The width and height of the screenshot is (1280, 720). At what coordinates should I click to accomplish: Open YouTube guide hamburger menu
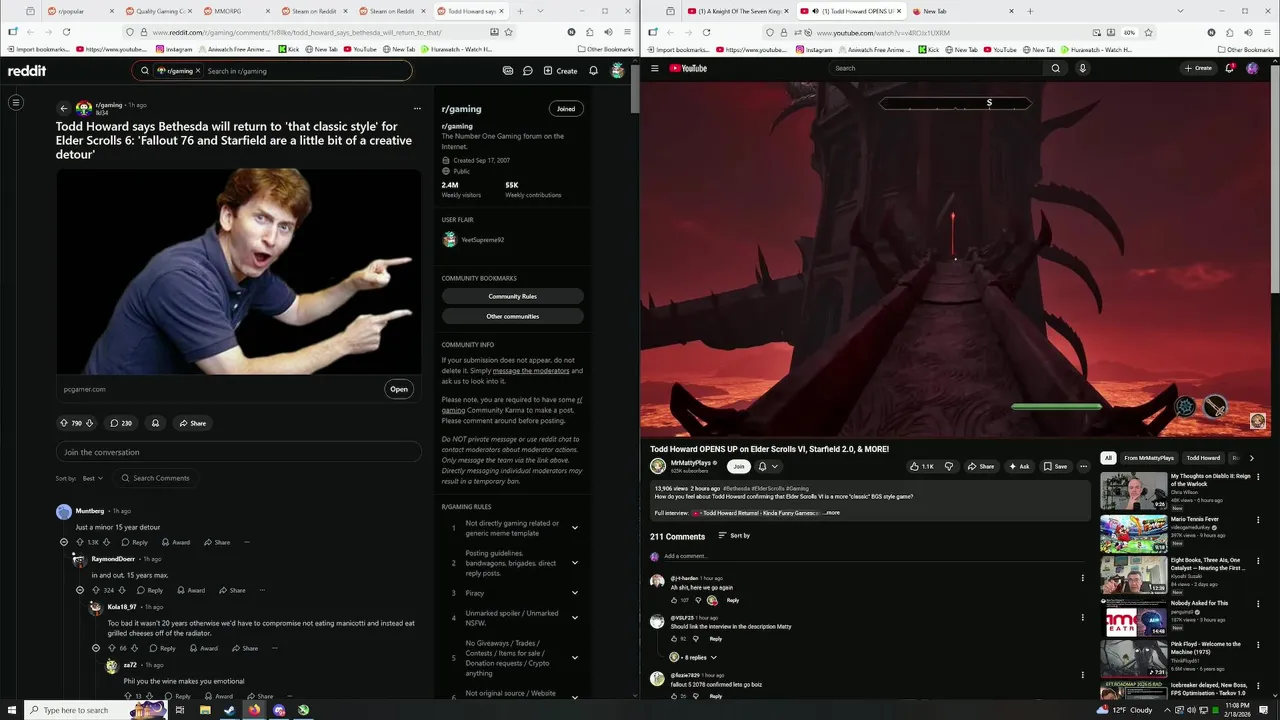(x=655, y=68)
